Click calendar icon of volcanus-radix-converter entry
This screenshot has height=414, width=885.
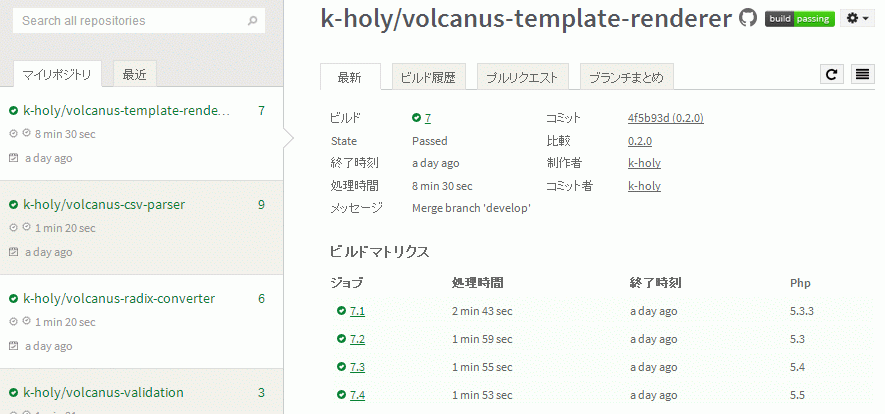click(x=14, y=346)
